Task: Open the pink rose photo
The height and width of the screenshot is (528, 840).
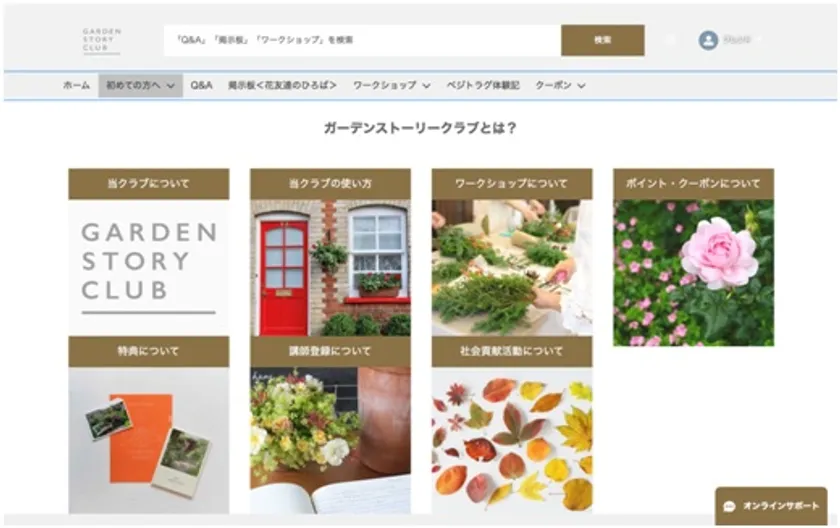Action: (694, 273)
